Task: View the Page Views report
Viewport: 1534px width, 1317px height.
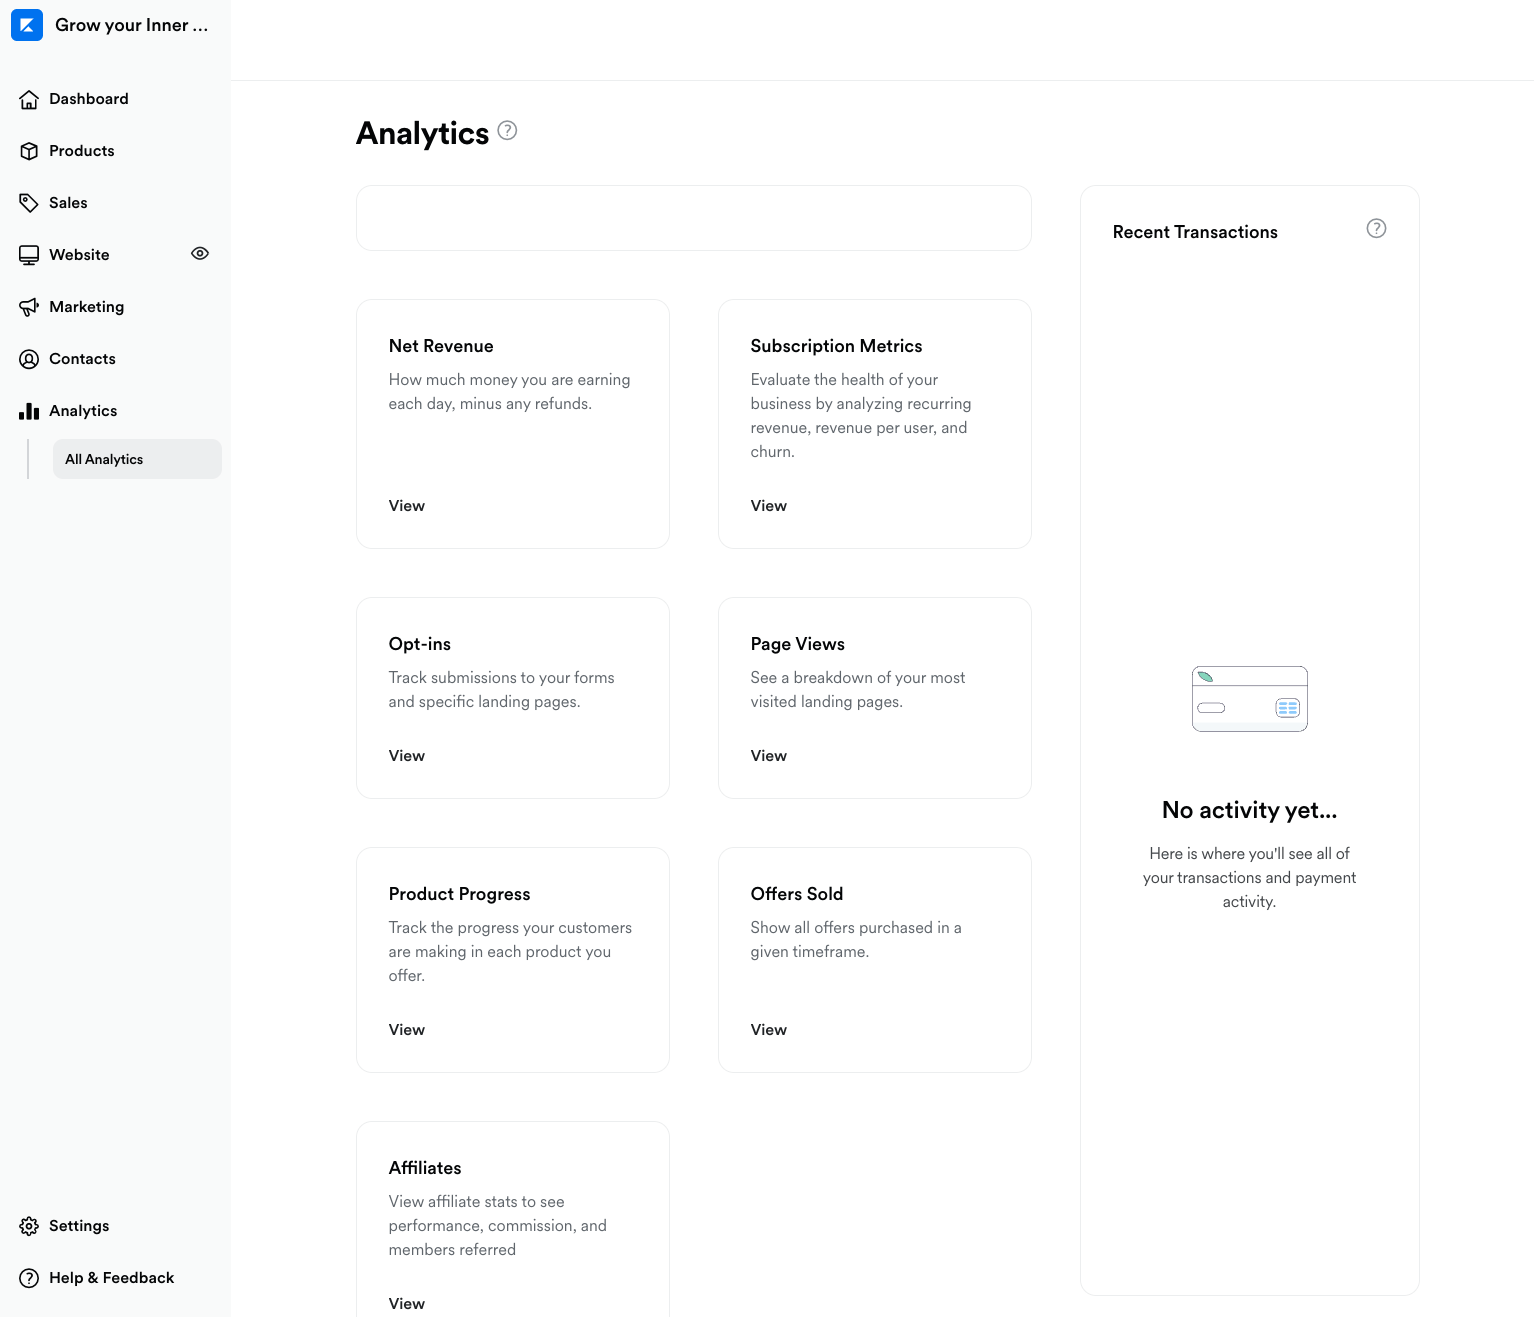Action: (x=769, y=756)
